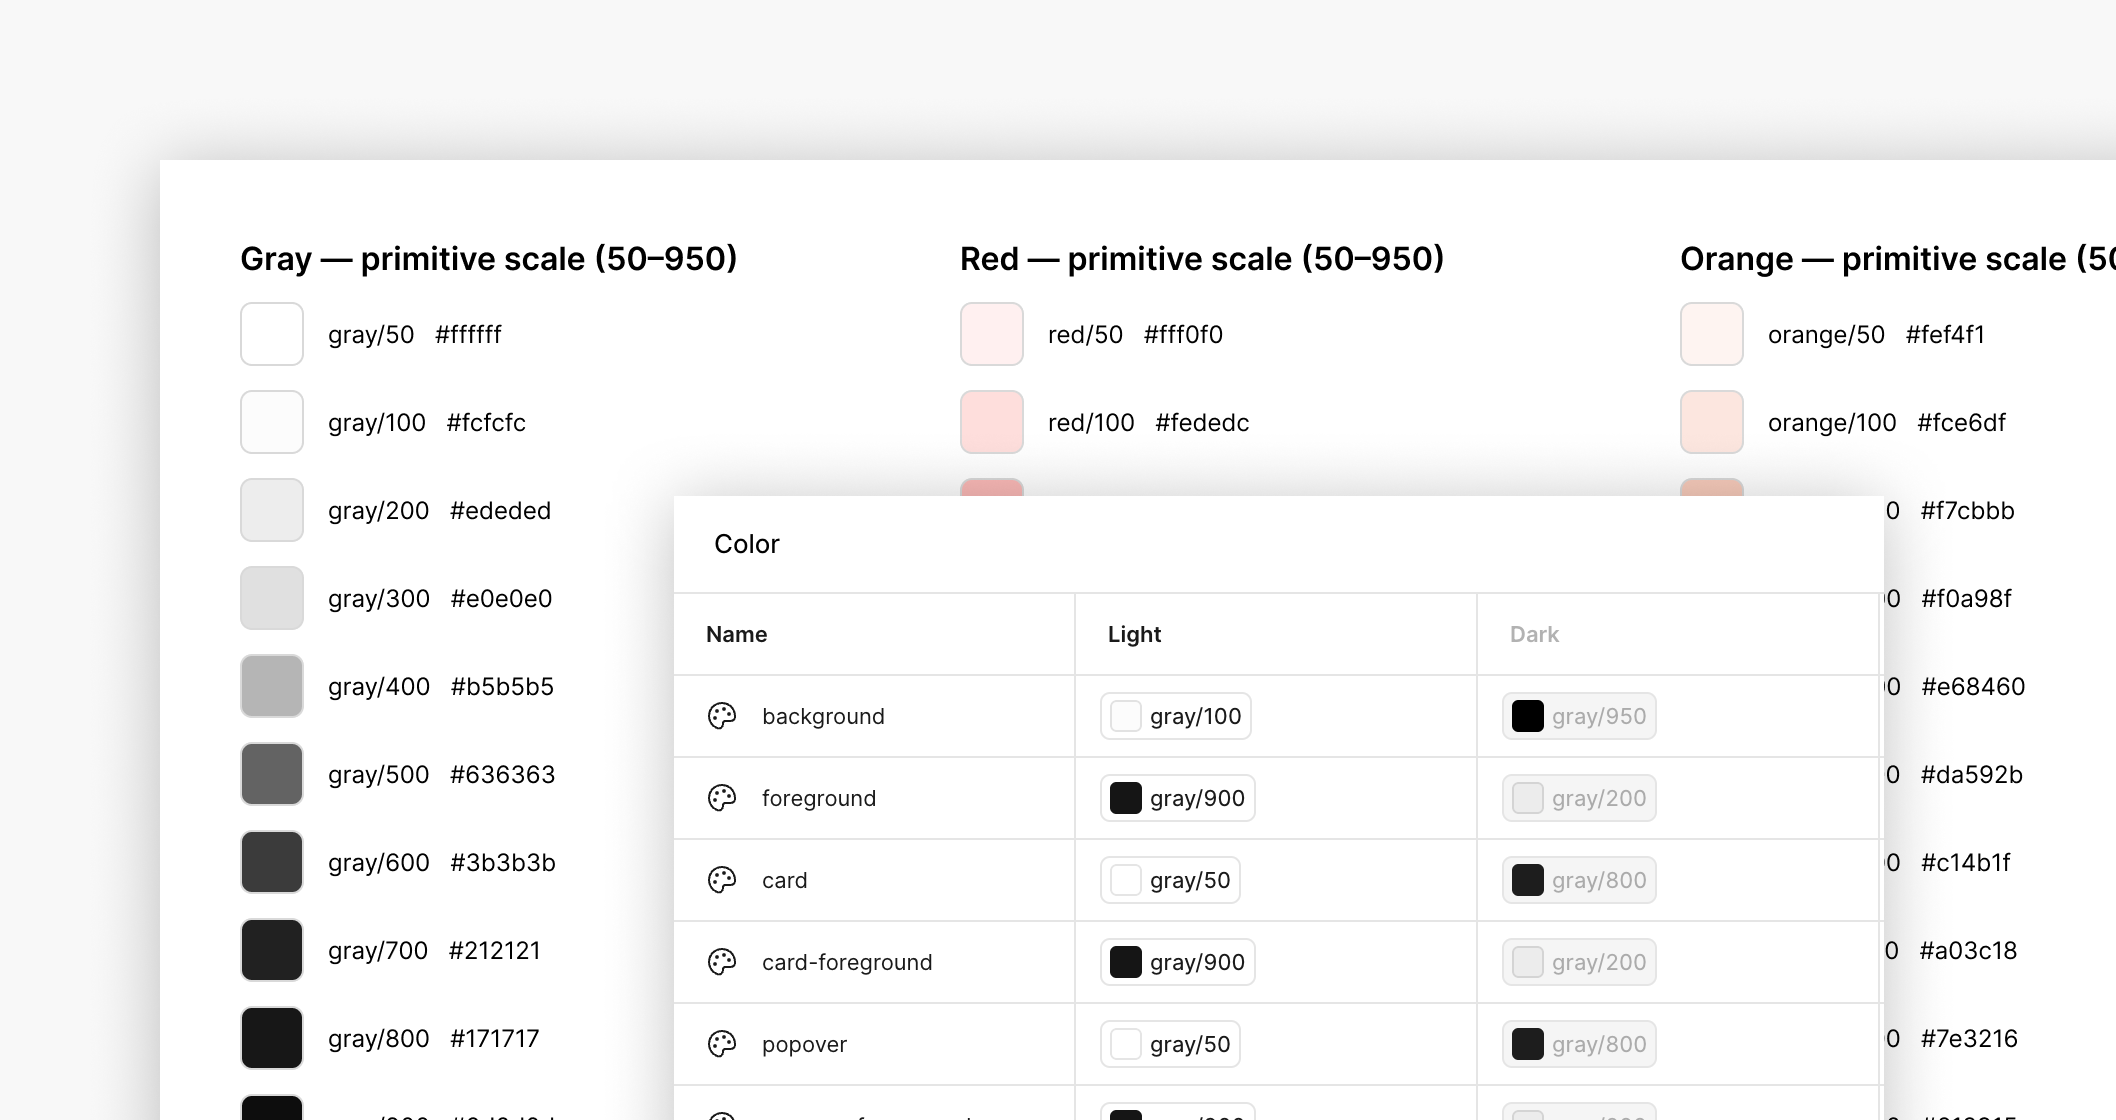Screen dimensions: 2116x1120
Task: Open the gray/800 dark value for popover
Action: 1579,1044
